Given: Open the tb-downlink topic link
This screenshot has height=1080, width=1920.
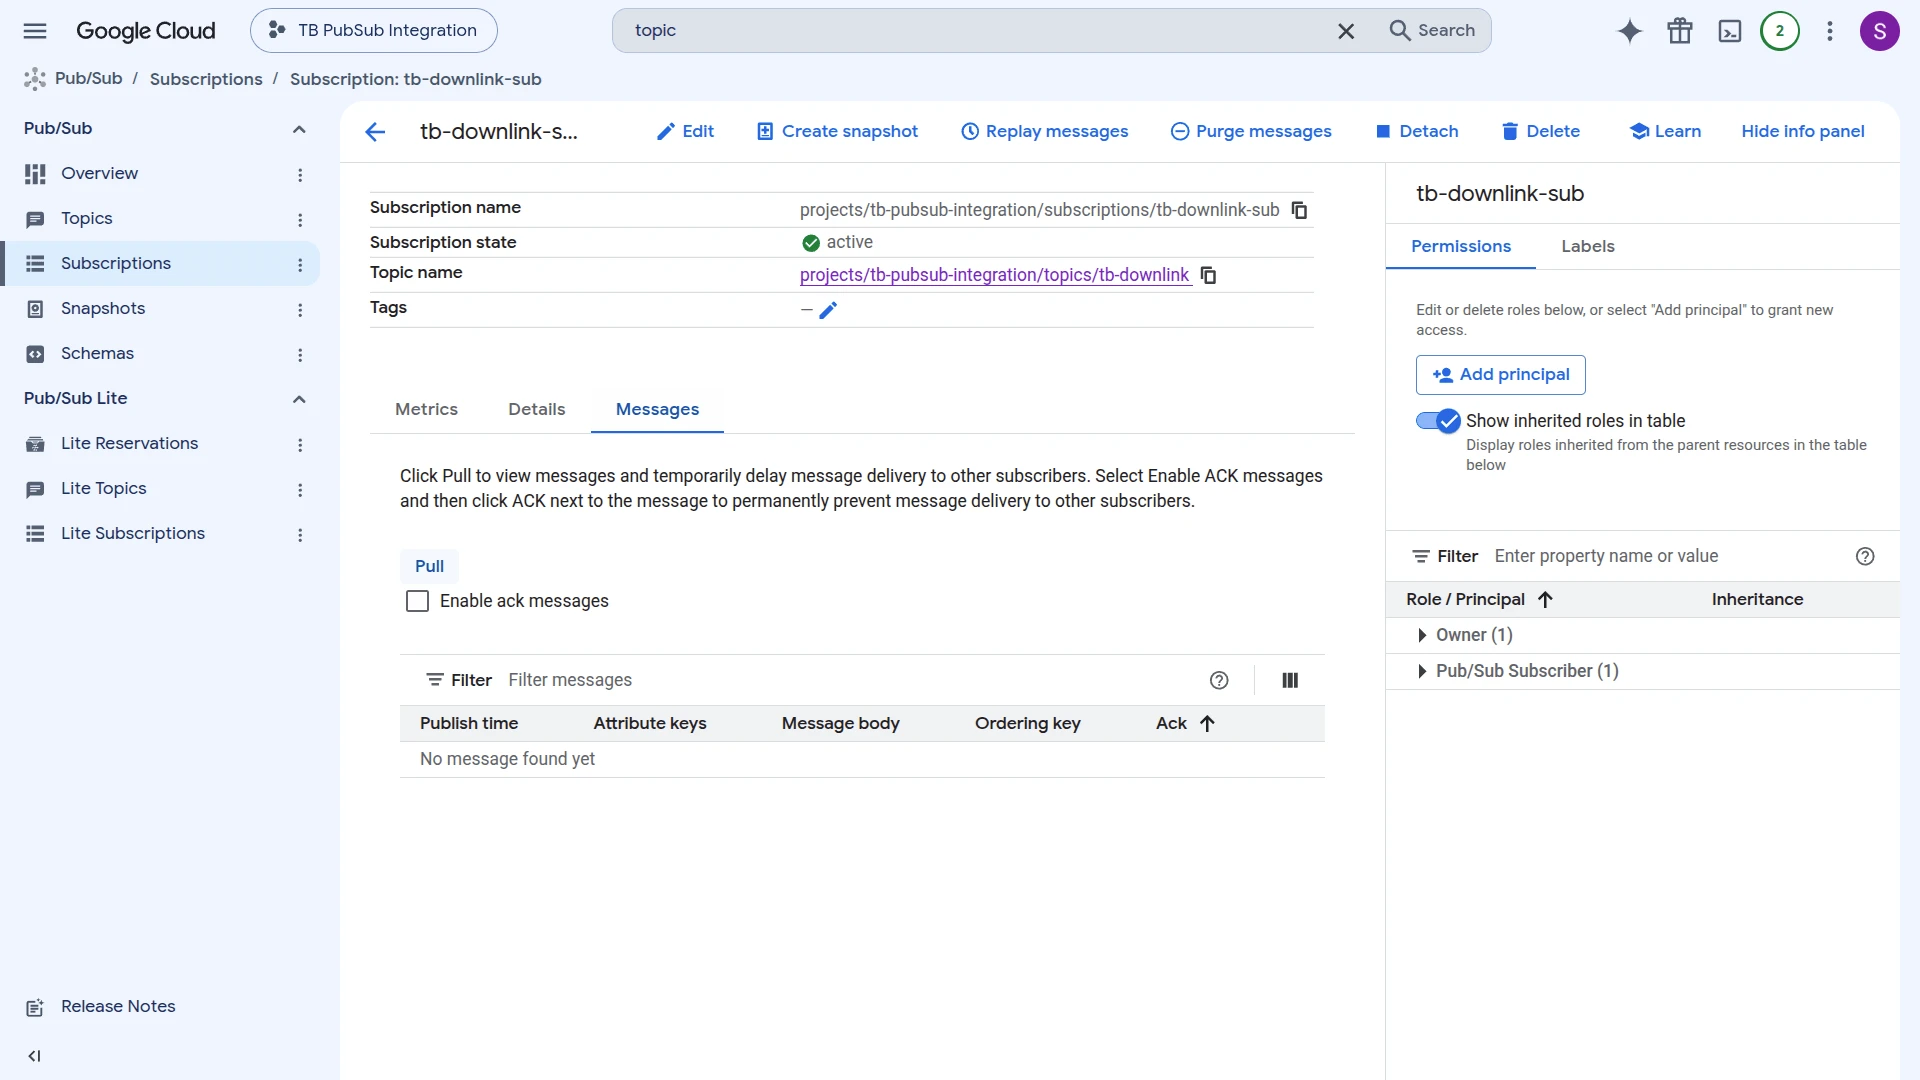Looking at the screenshot, I should coord(994,275).
